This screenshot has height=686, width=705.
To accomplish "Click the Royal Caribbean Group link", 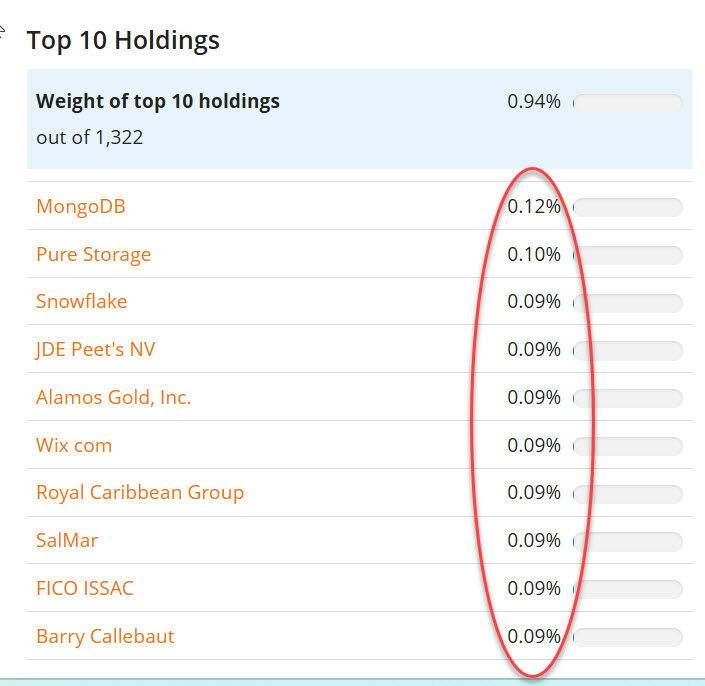I will (x=139, y=492).
